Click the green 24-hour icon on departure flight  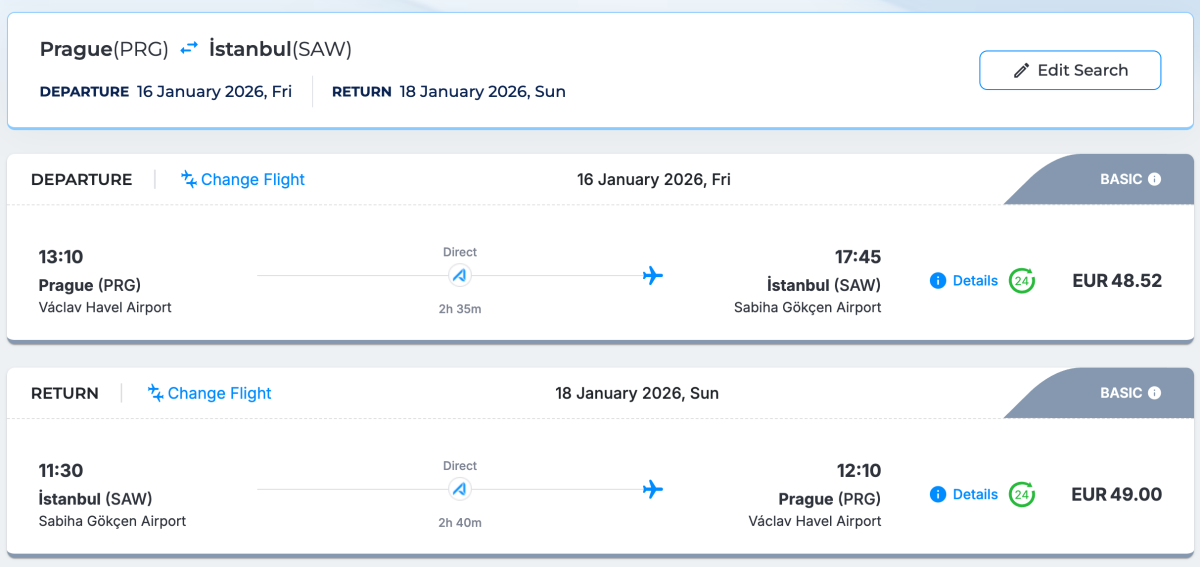click(1021, 281)
